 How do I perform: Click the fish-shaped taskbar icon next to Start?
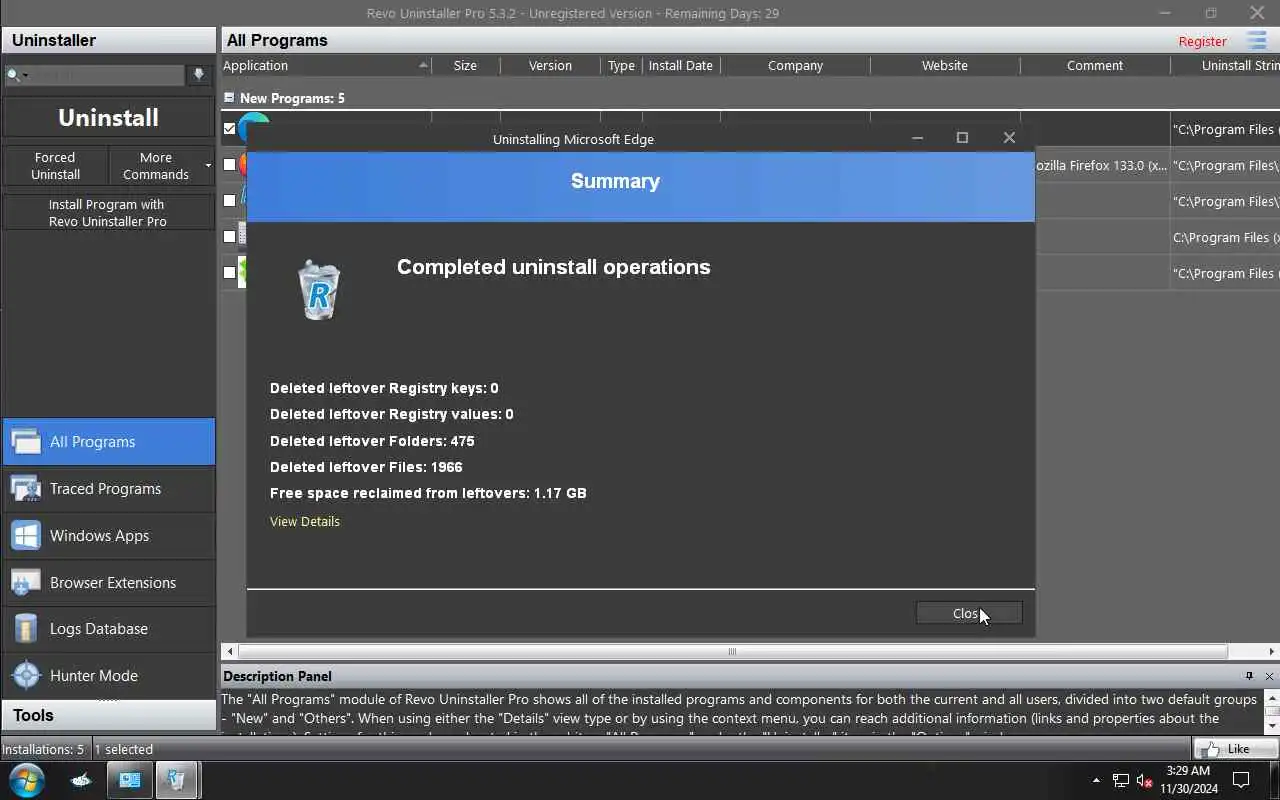[x=81, y=780]
